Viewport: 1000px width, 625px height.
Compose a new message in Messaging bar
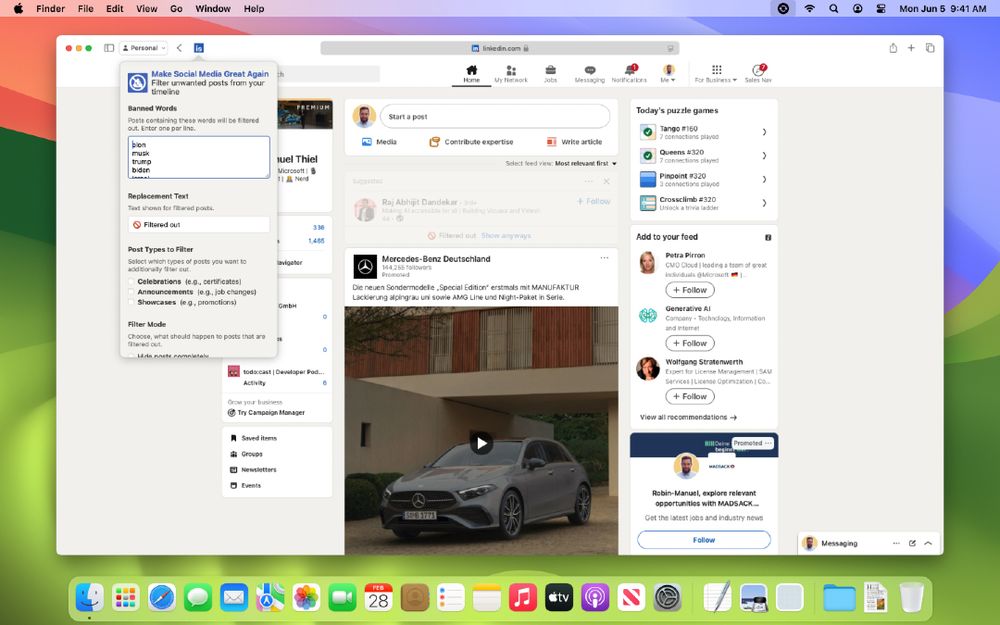pos(912,543)
